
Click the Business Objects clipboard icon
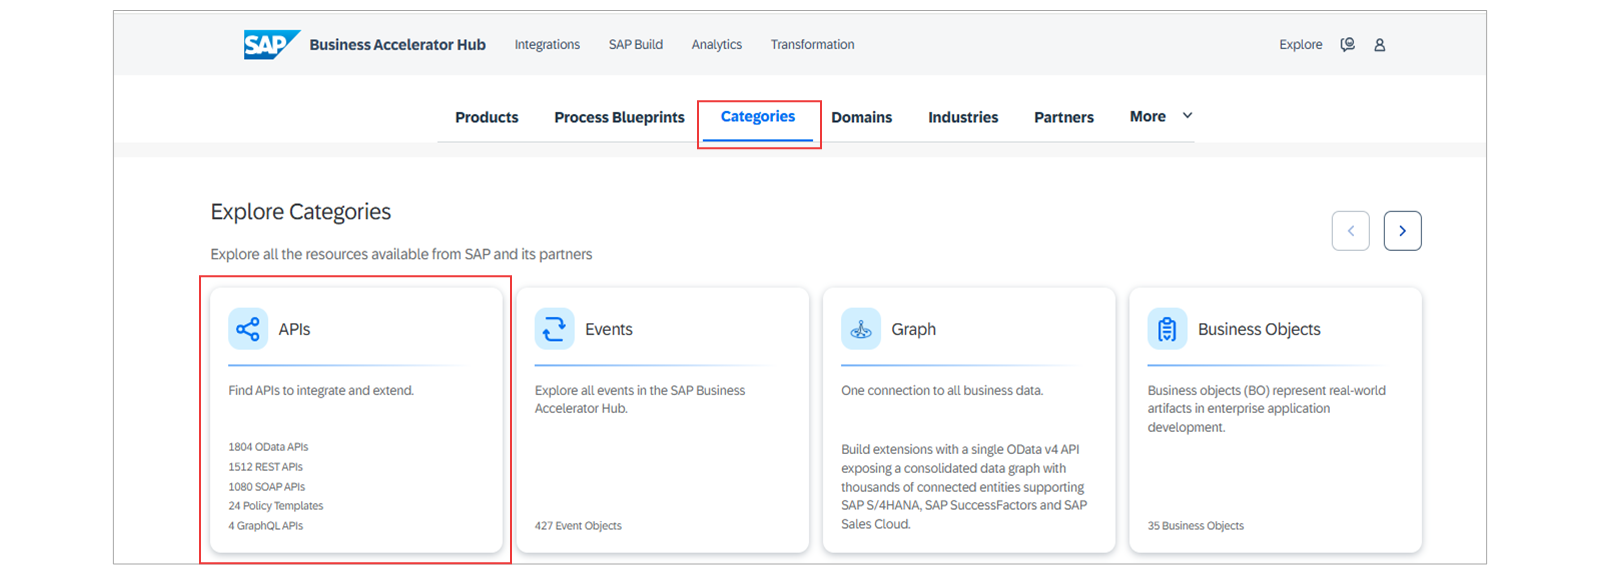point(1167,329)
